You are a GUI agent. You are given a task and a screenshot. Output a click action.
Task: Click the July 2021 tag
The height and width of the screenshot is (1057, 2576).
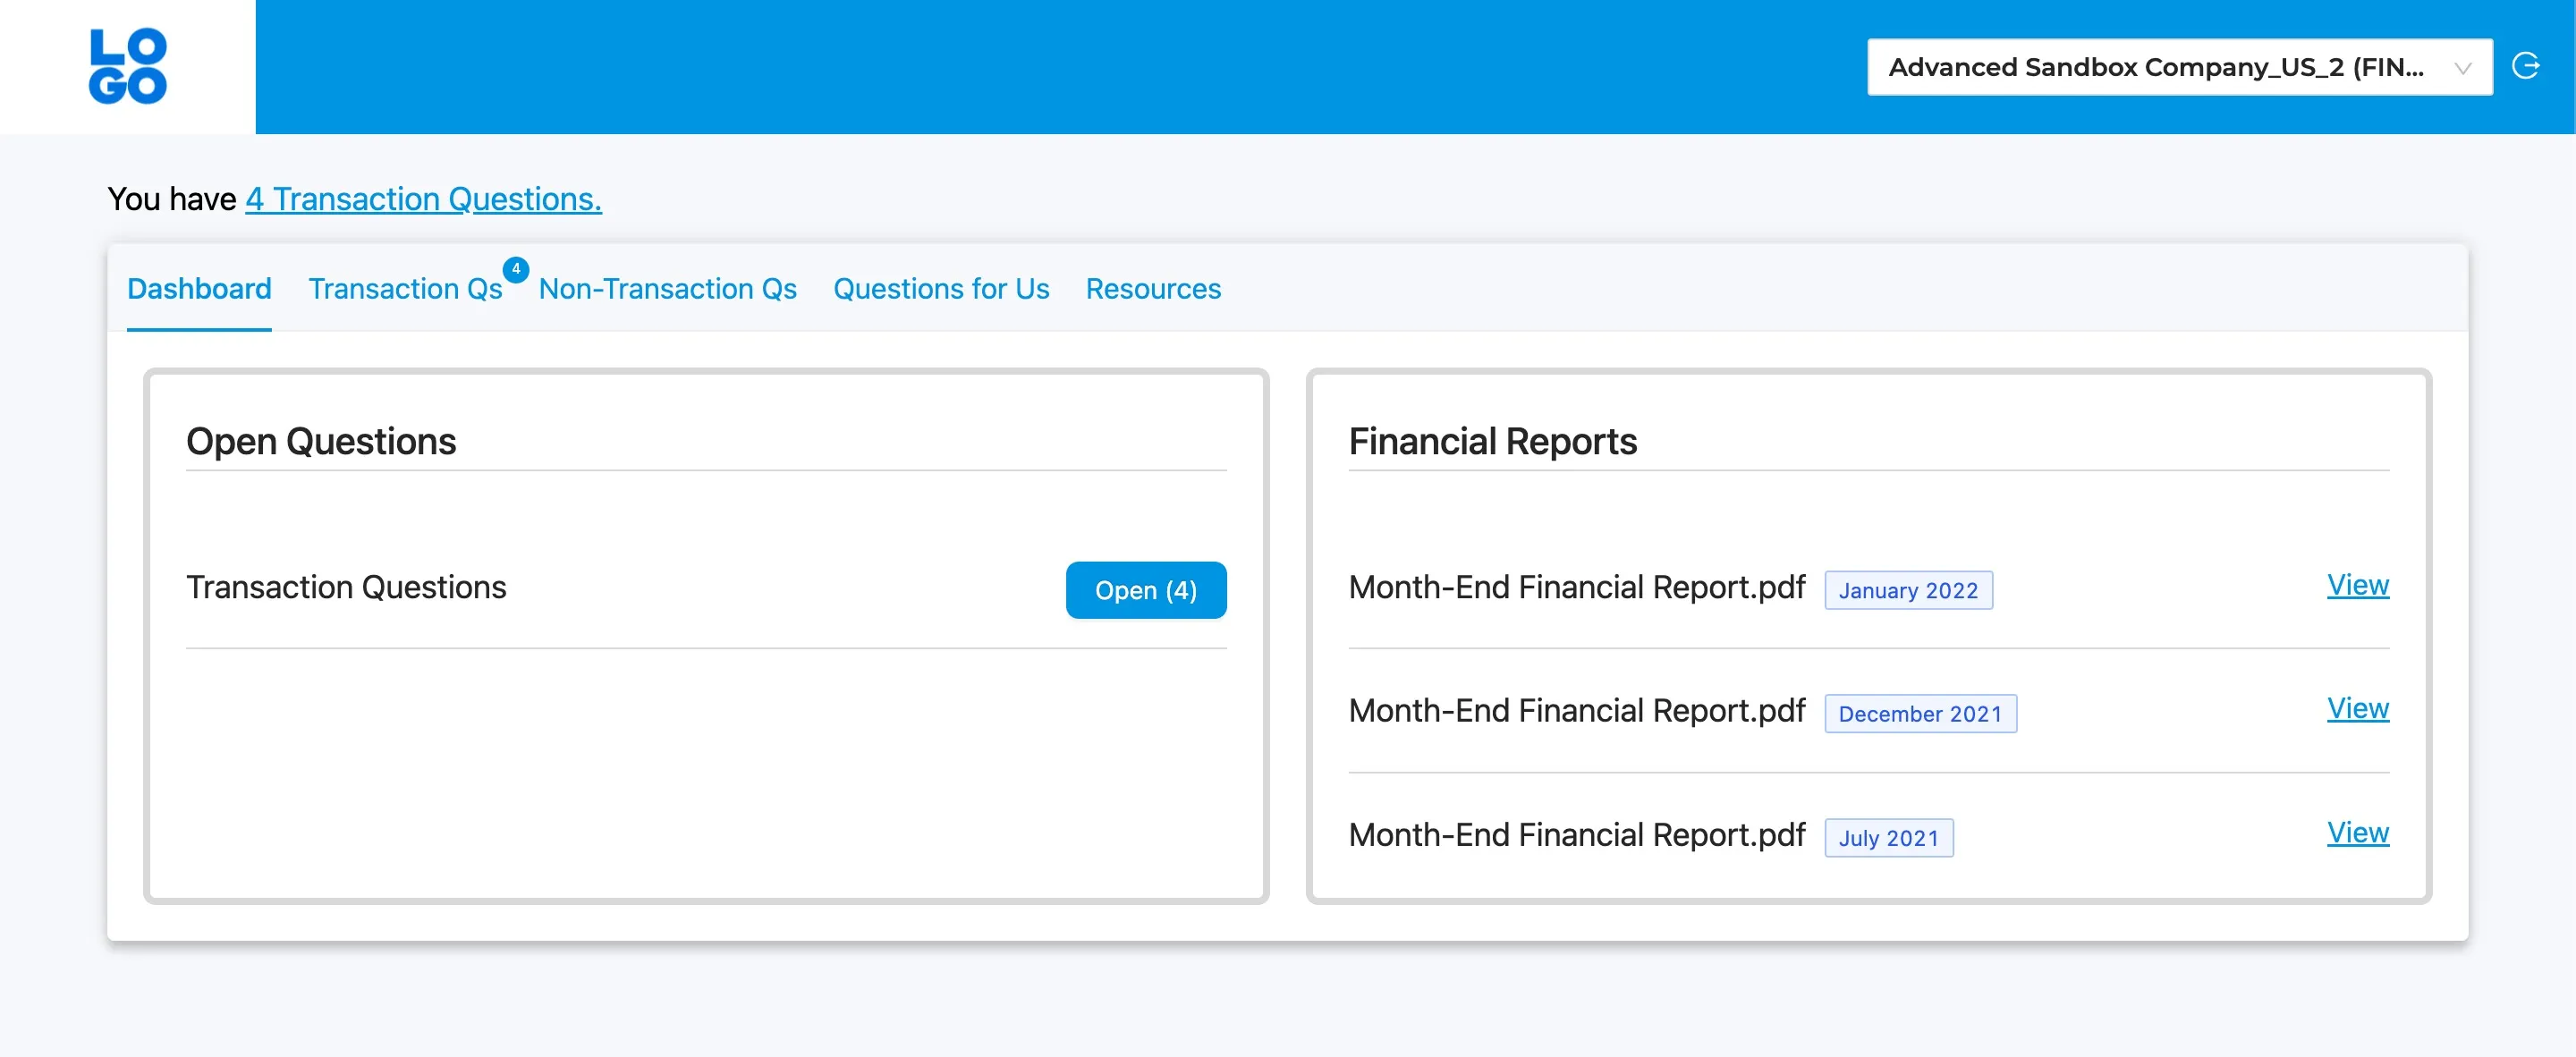click(1888, 838)
